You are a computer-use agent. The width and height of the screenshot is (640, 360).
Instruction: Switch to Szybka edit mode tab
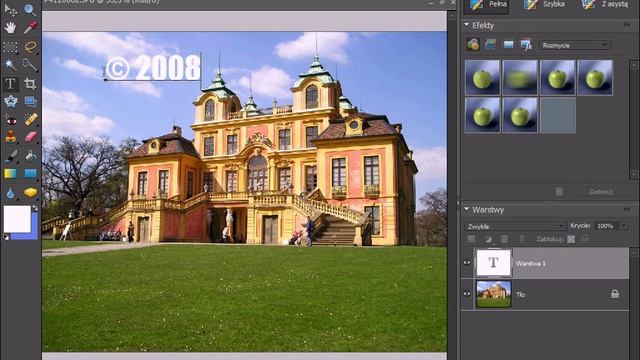544,4
